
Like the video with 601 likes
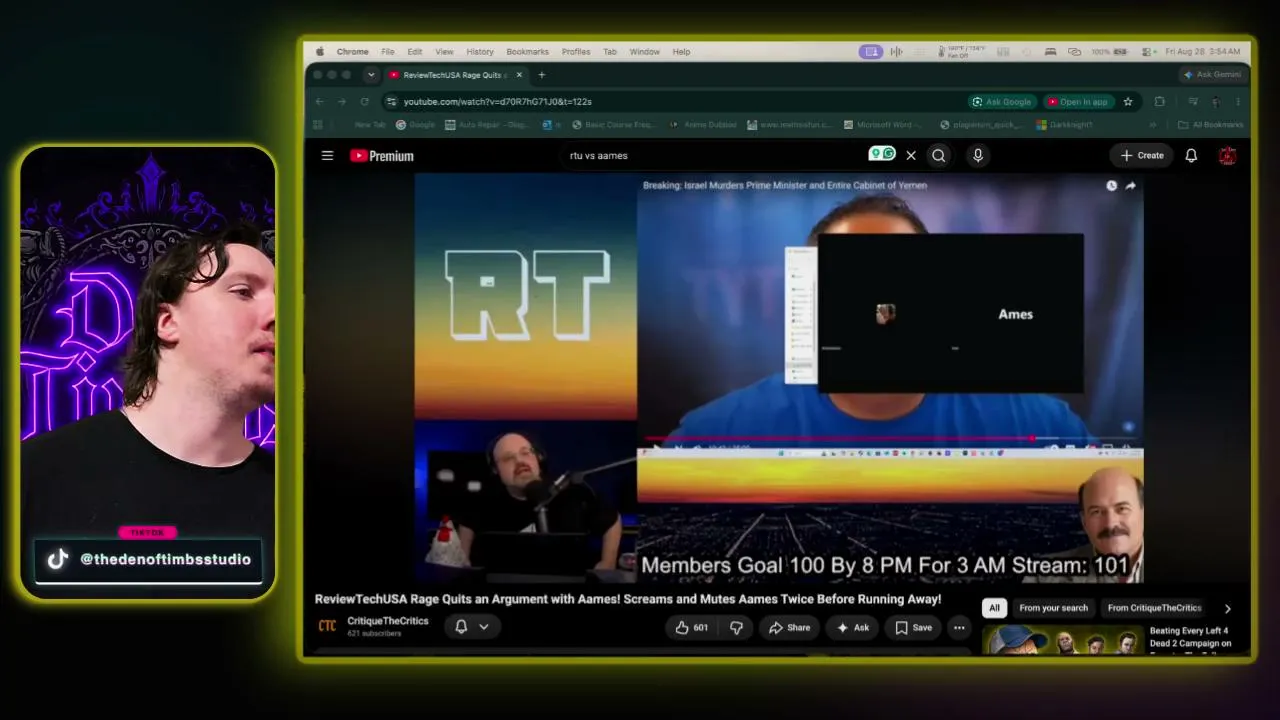692,627
